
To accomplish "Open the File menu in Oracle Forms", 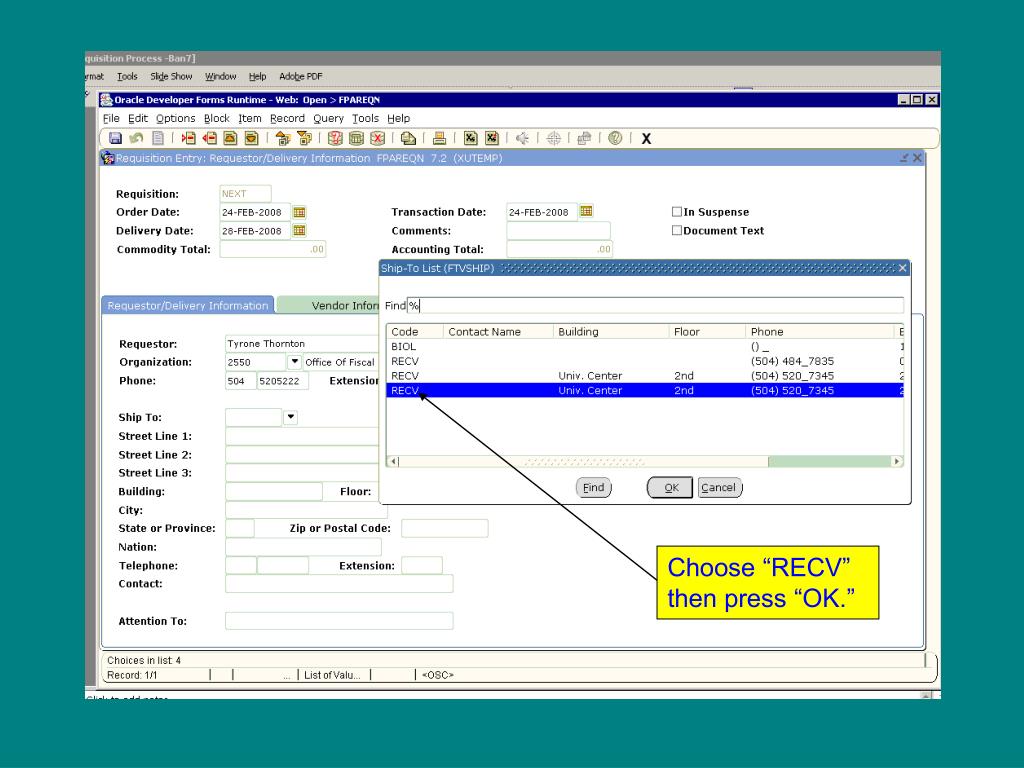I will [x=111, y=118].
